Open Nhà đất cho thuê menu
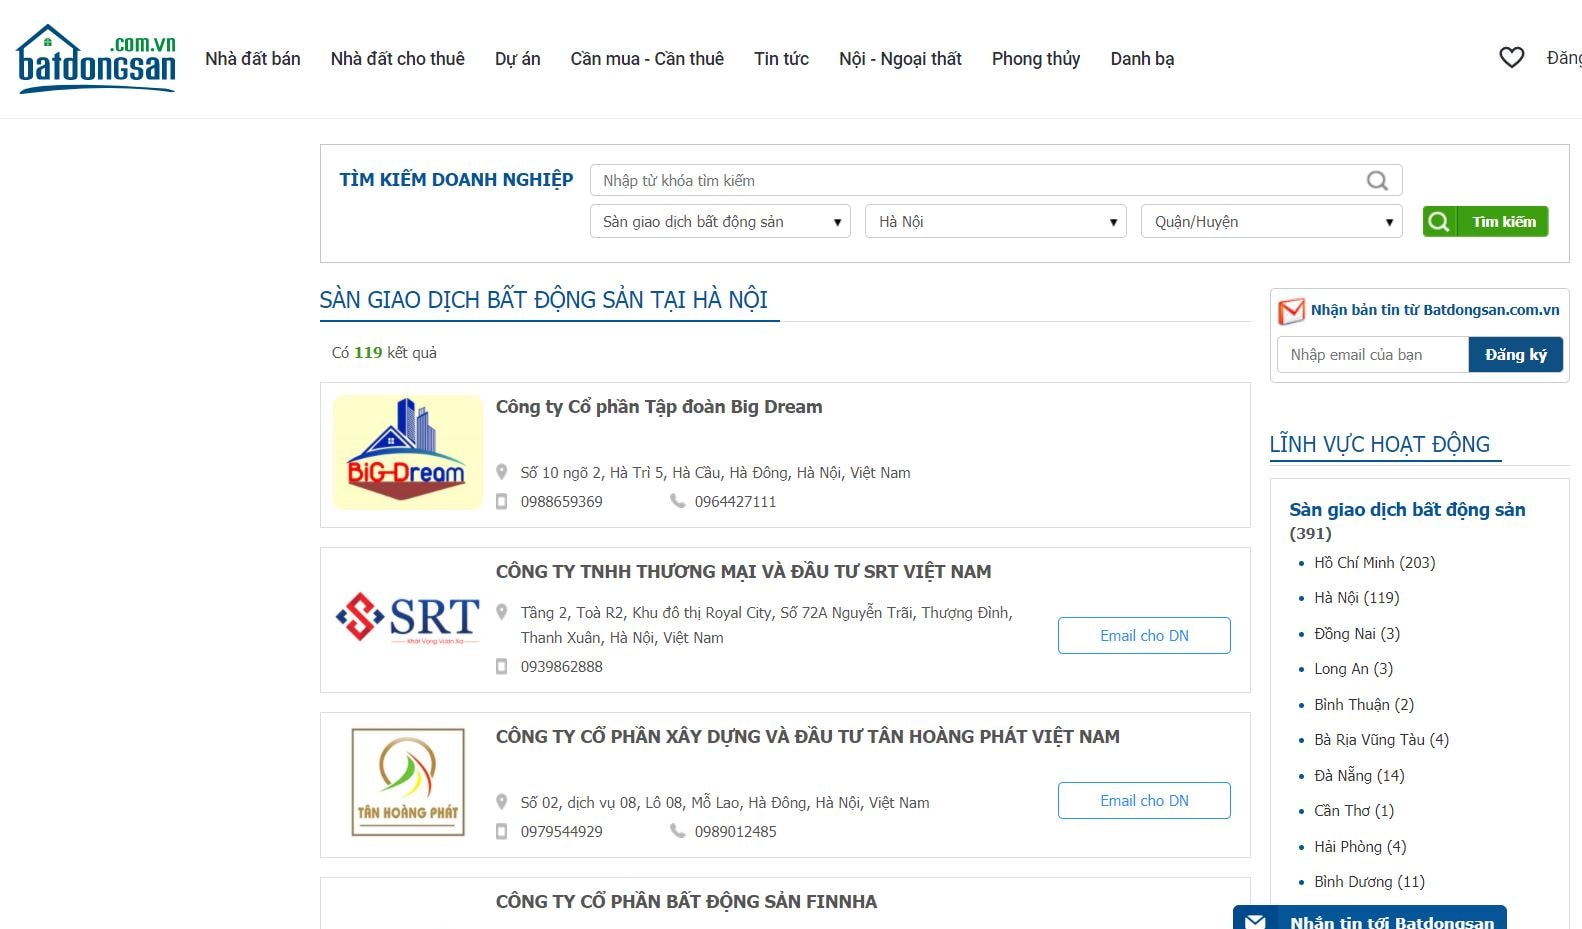 [x=398, y=59]
